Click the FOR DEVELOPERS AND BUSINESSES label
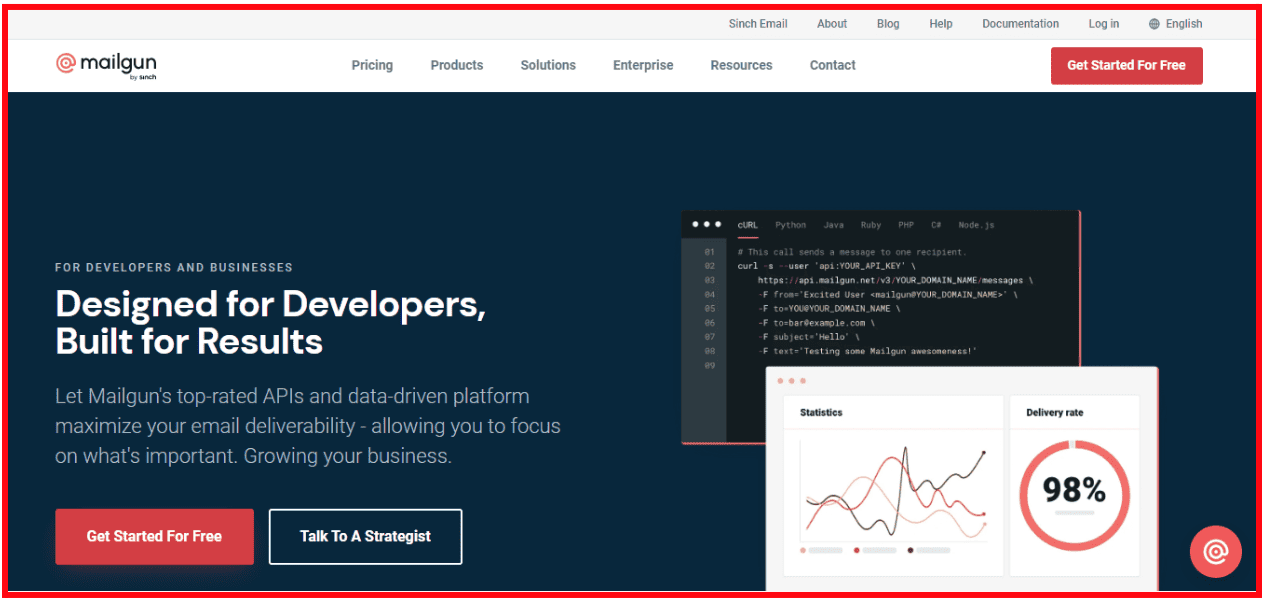Image resolution: width=1268 pixels, height=598 pixels. [174, 268]
